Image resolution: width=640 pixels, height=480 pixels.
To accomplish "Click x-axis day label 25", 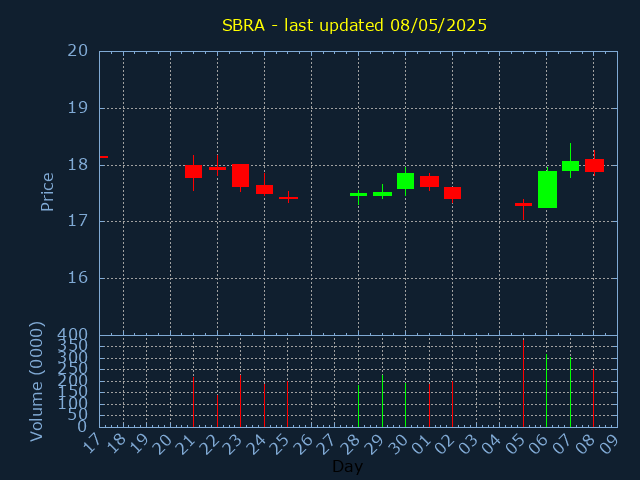I will coord(280,444).
